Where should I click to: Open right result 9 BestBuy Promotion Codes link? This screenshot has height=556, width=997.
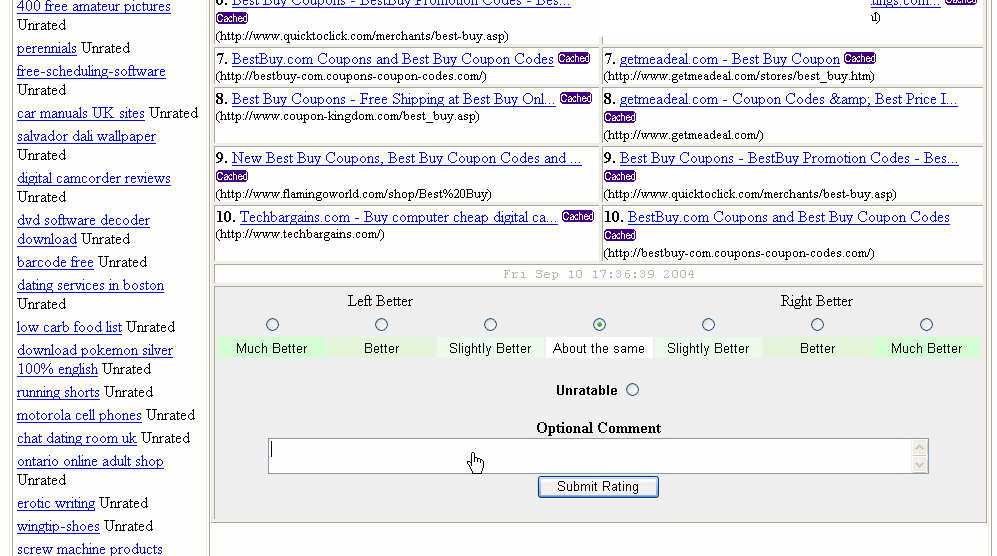(788, 158)
